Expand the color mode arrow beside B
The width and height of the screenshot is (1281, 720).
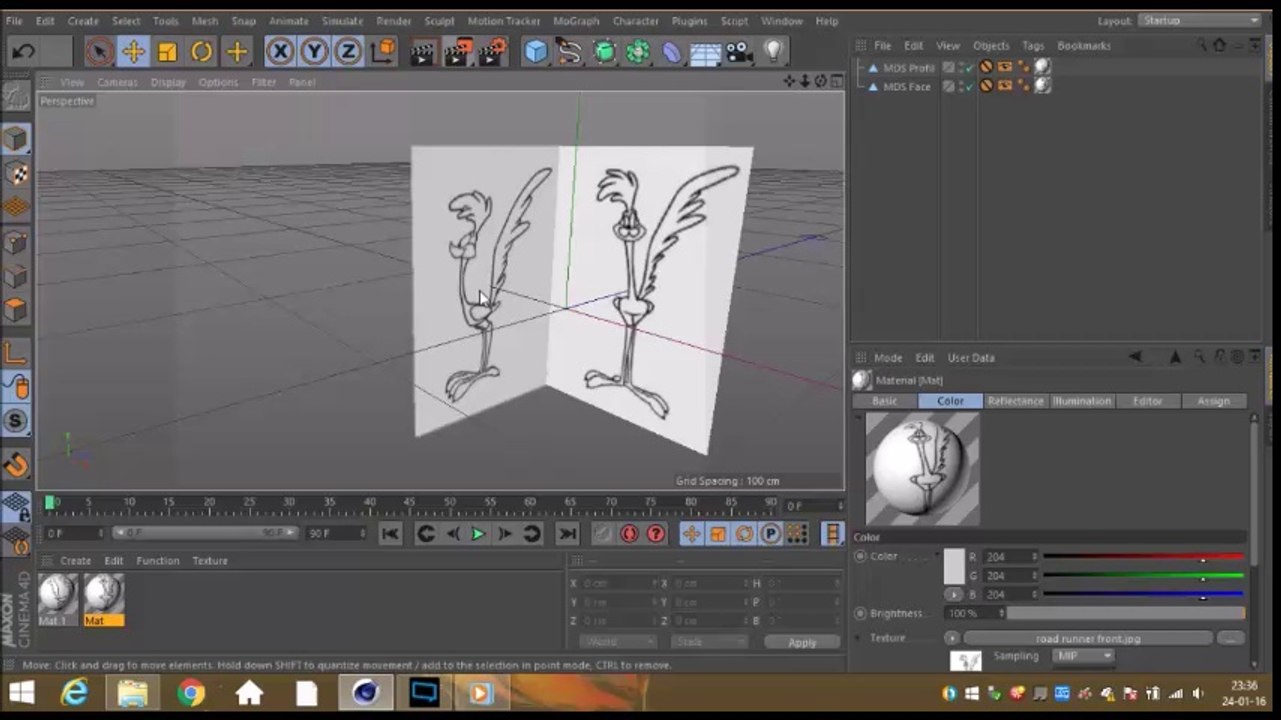tap(954, 594)
